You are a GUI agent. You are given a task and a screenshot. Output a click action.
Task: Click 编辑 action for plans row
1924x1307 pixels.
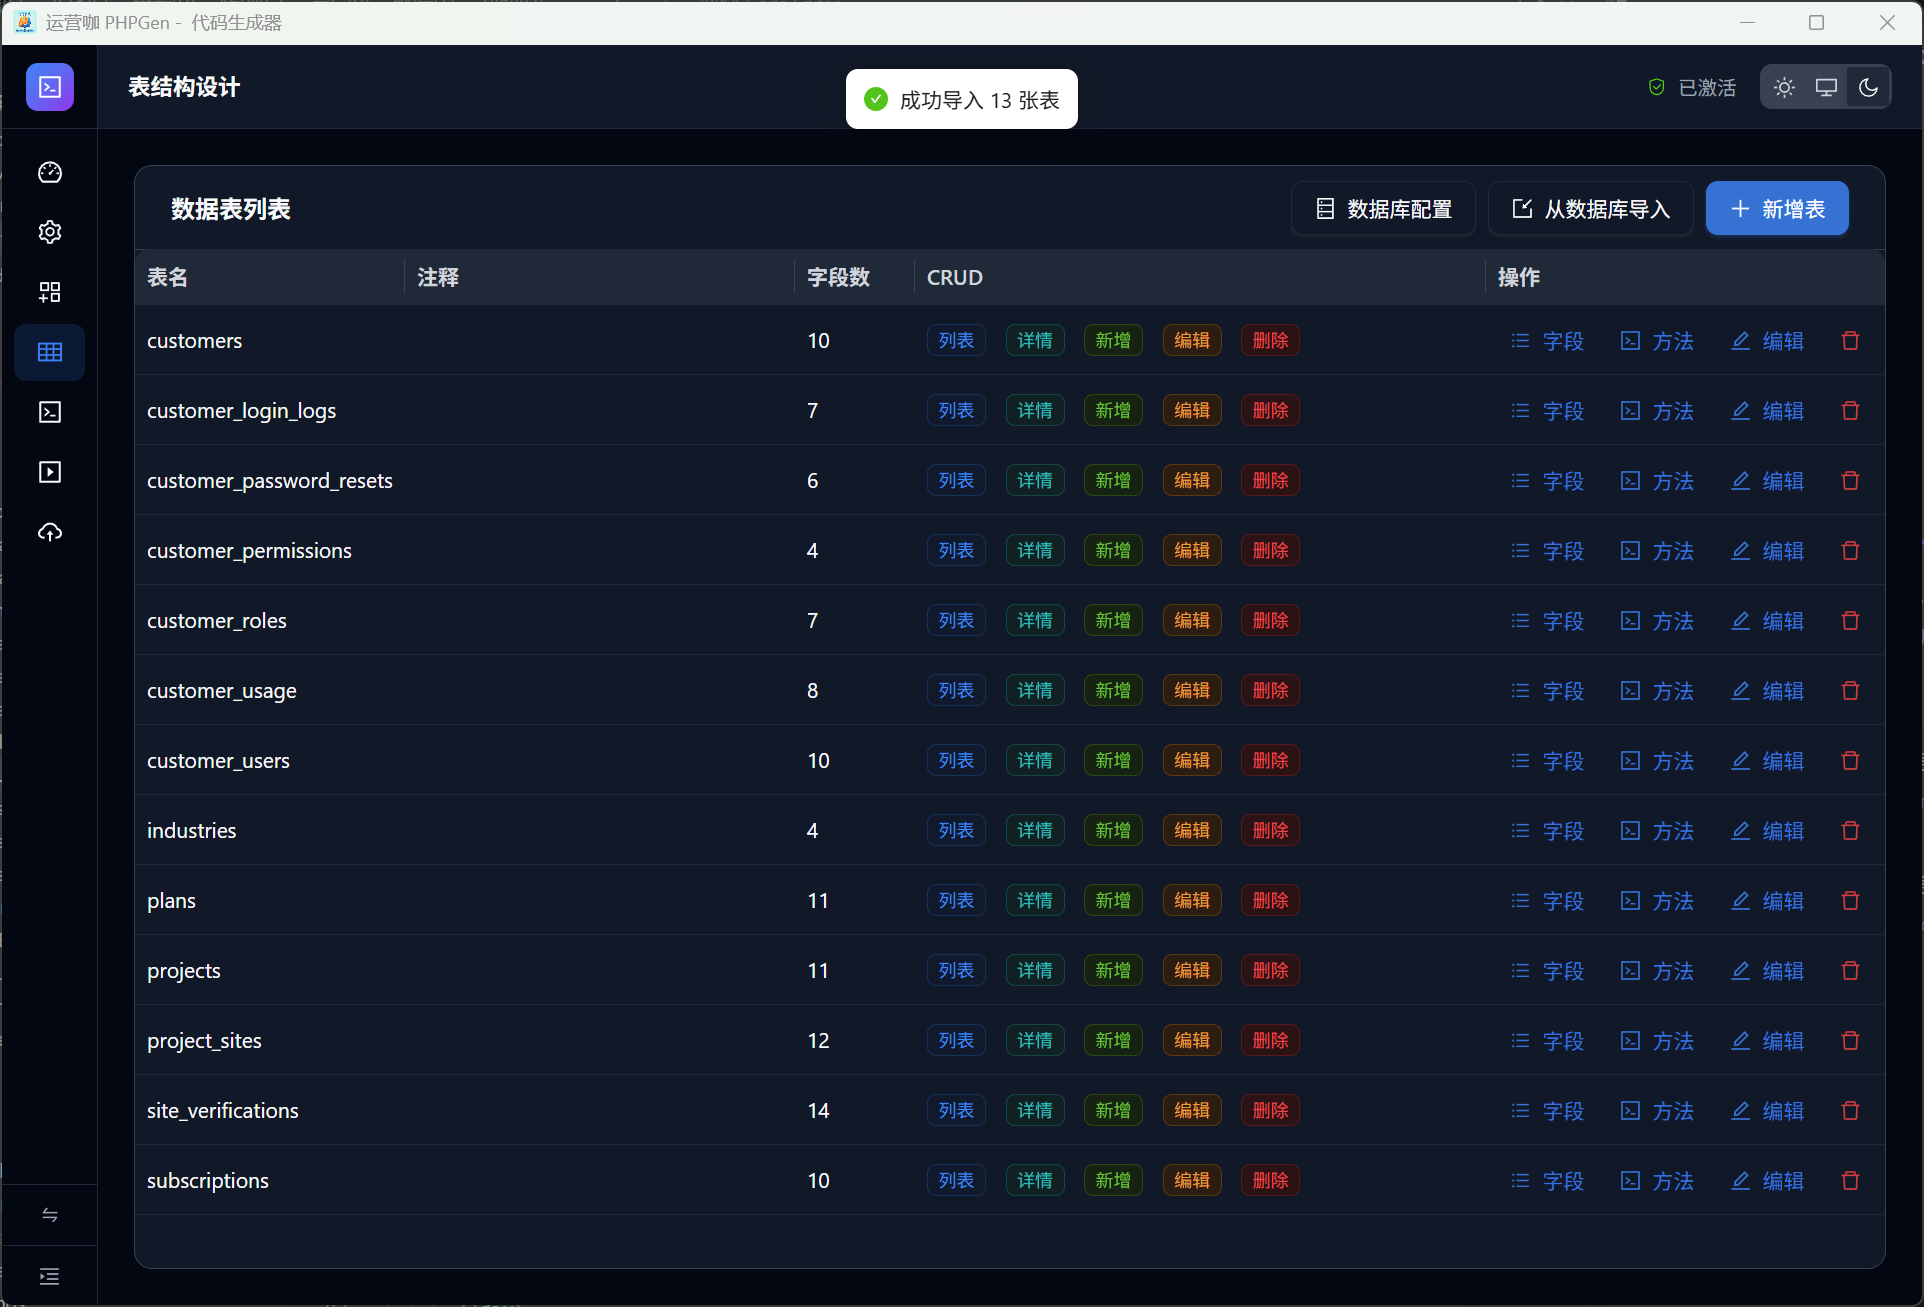tap(1767, 901)
